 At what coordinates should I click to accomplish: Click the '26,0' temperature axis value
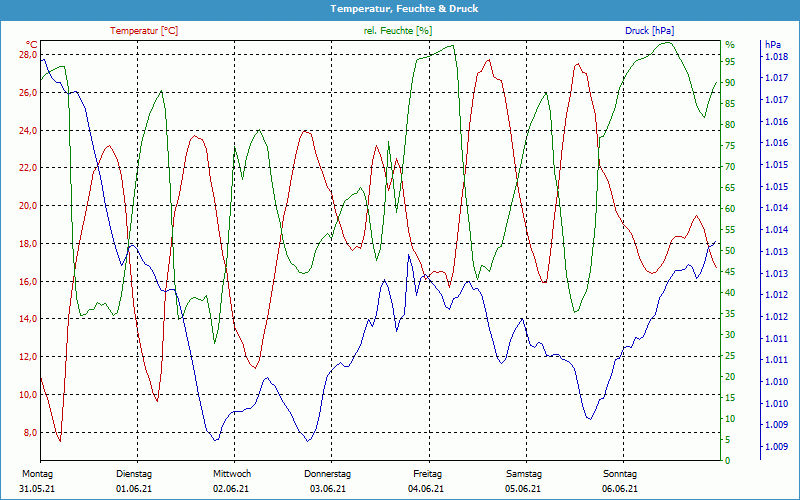pos(28,92)
